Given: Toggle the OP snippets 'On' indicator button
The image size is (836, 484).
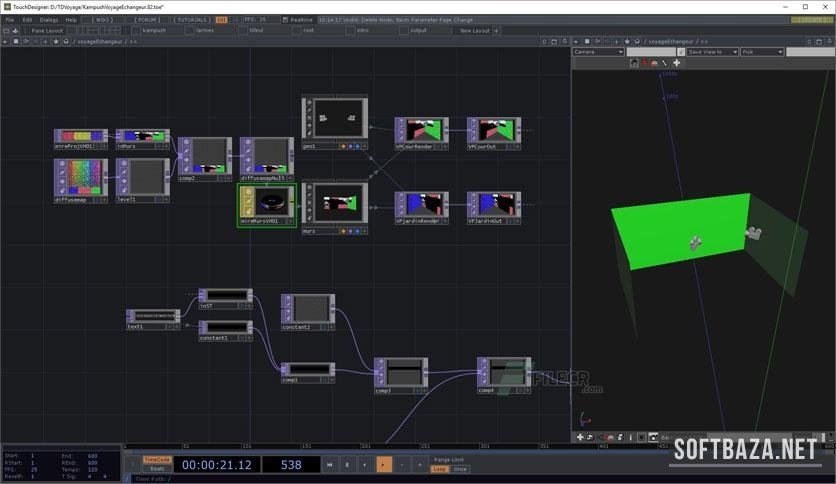Looking at the screenshot, I should tap(221, 19).
